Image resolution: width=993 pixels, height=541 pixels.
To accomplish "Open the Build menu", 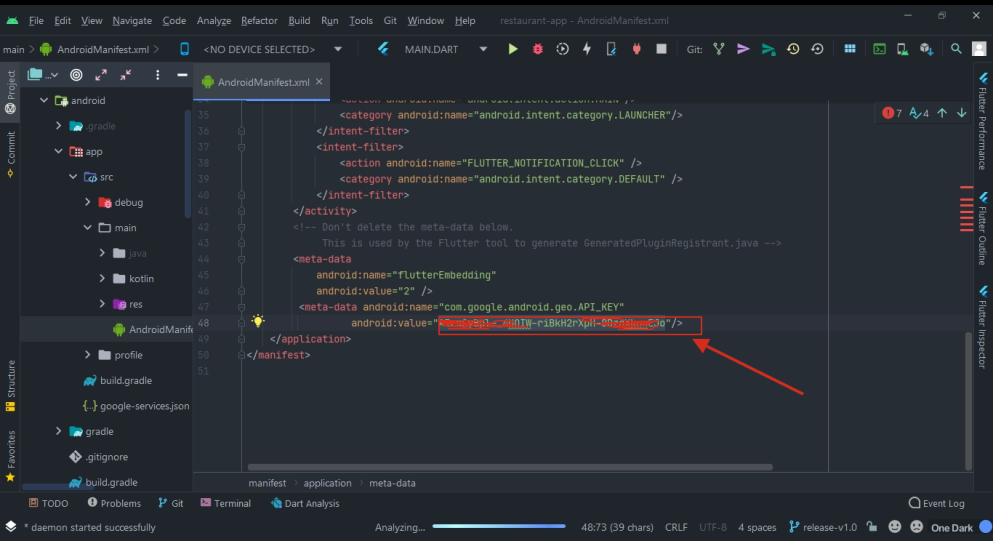I will pyautogui.click(x=299, y=20).
